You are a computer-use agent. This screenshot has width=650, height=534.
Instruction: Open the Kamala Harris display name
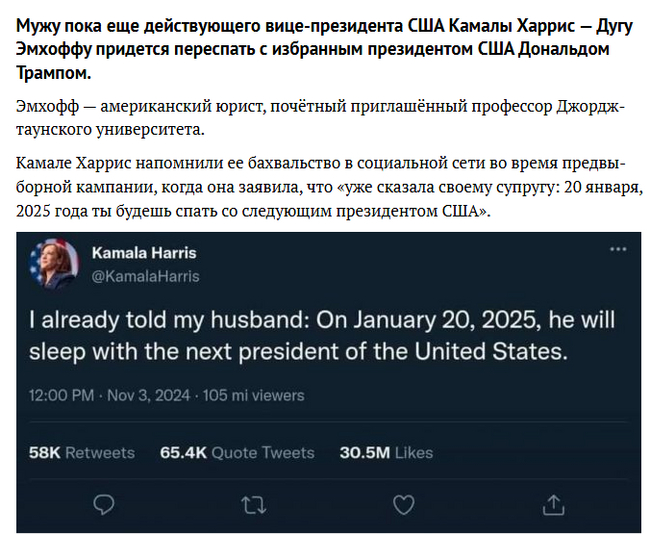pyautogui.click(x=144, y=253)
